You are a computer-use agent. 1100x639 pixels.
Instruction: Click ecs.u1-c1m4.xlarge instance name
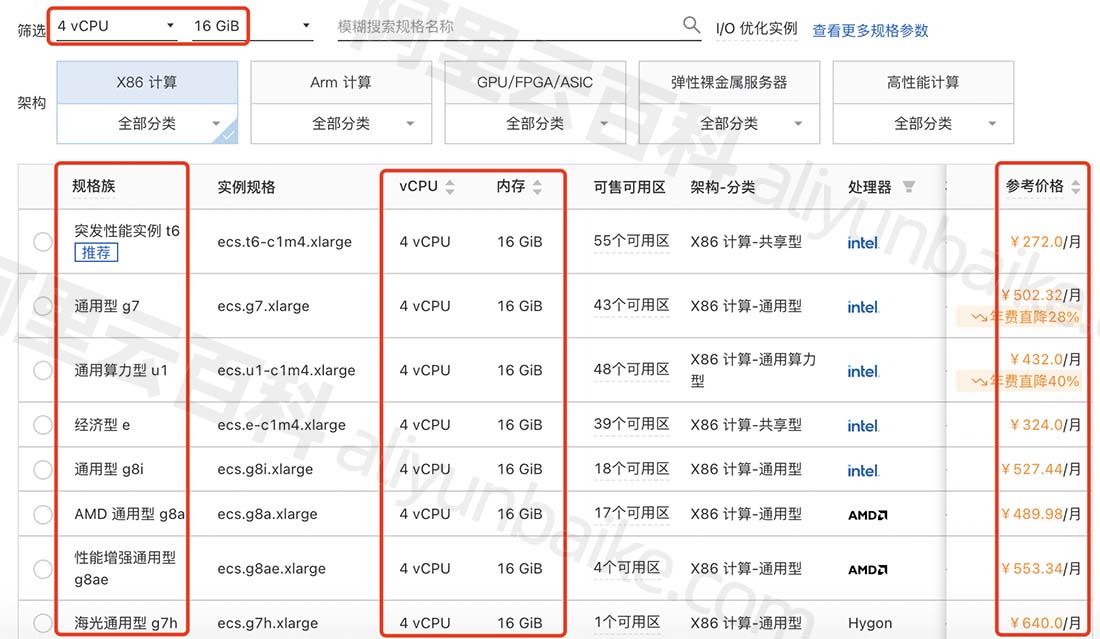[x=286, y=370]
